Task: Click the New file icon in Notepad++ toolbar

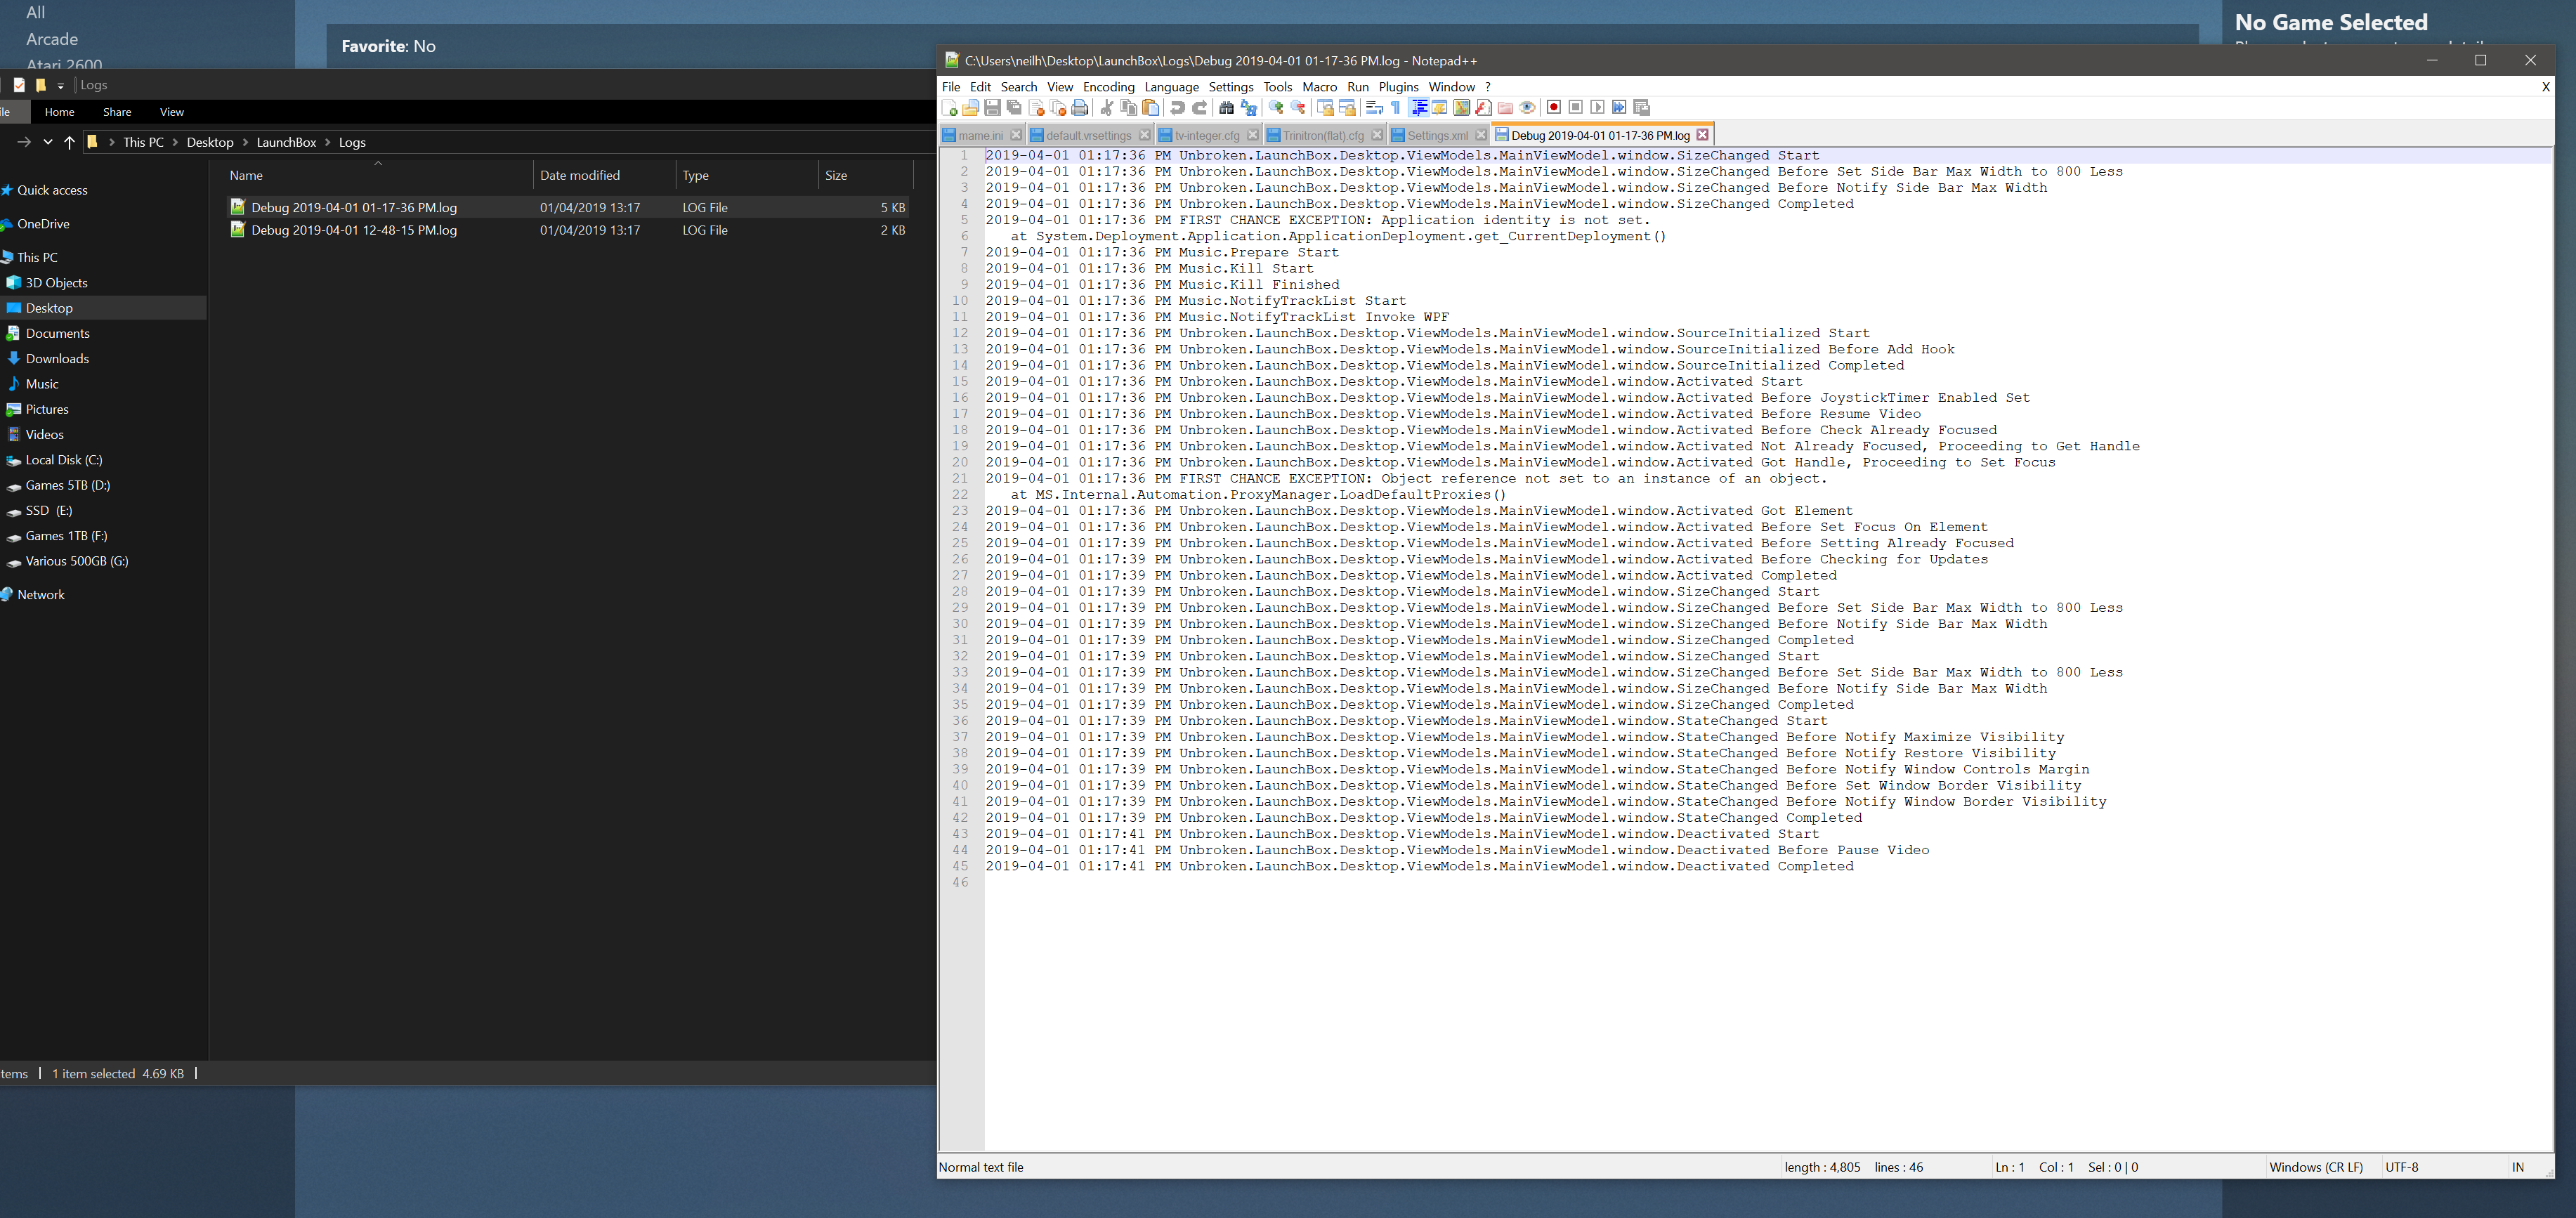Action: (950, 108)
